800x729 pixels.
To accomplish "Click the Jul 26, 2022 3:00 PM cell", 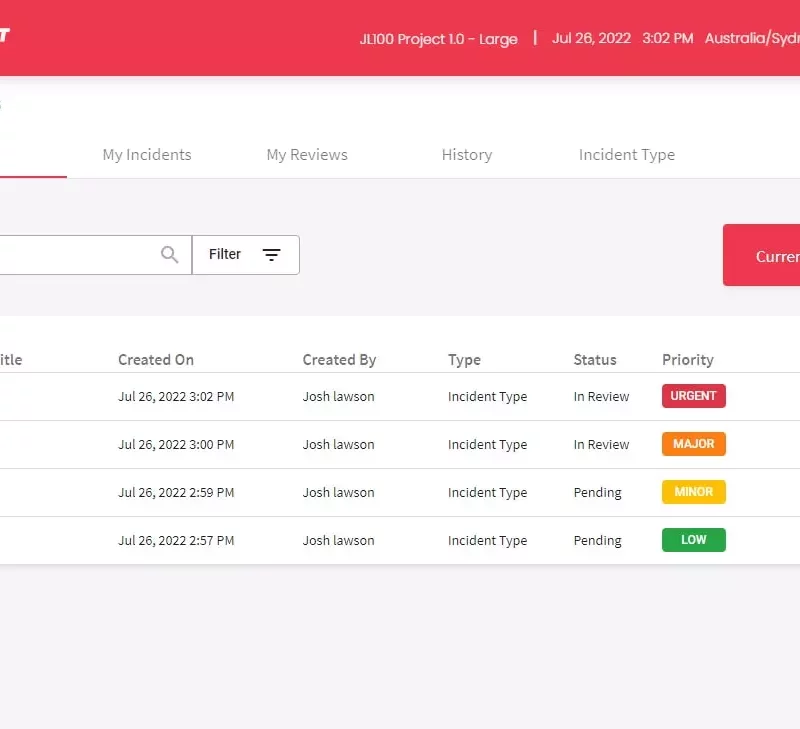I will 176,444.
